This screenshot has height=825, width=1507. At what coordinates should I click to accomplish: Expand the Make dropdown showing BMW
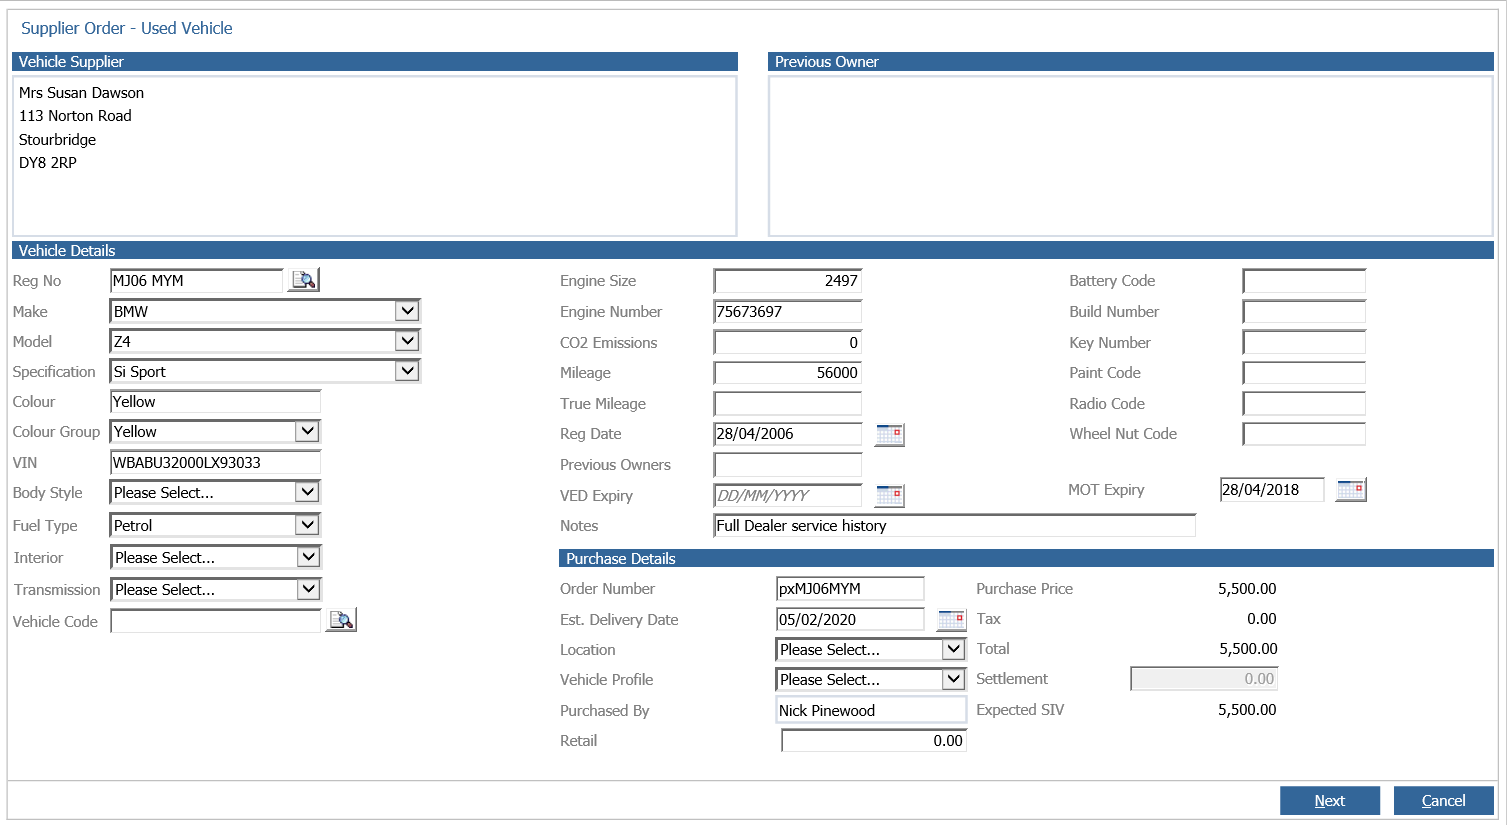pos(406,311)
